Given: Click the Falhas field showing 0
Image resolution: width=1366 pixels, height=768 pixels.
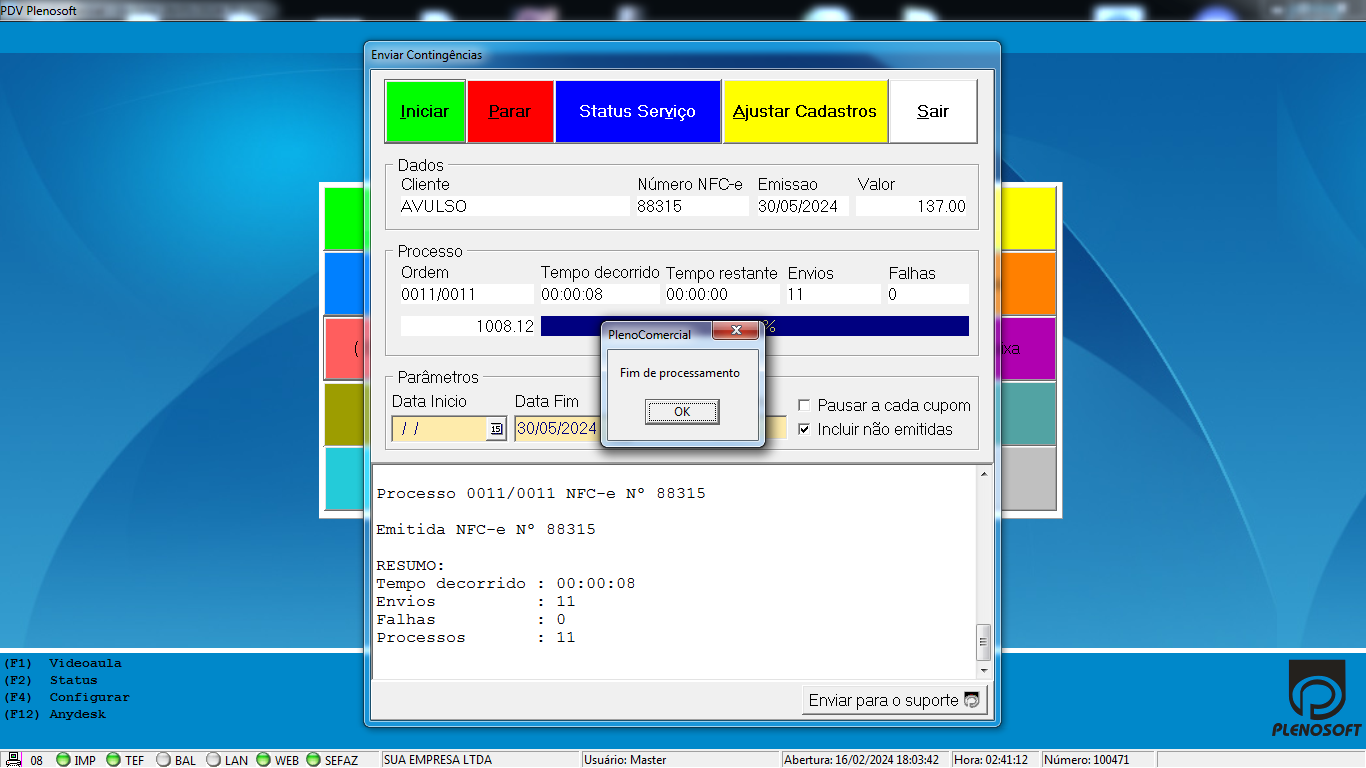Looking at the screenshot, I should (x=927, y=294).
